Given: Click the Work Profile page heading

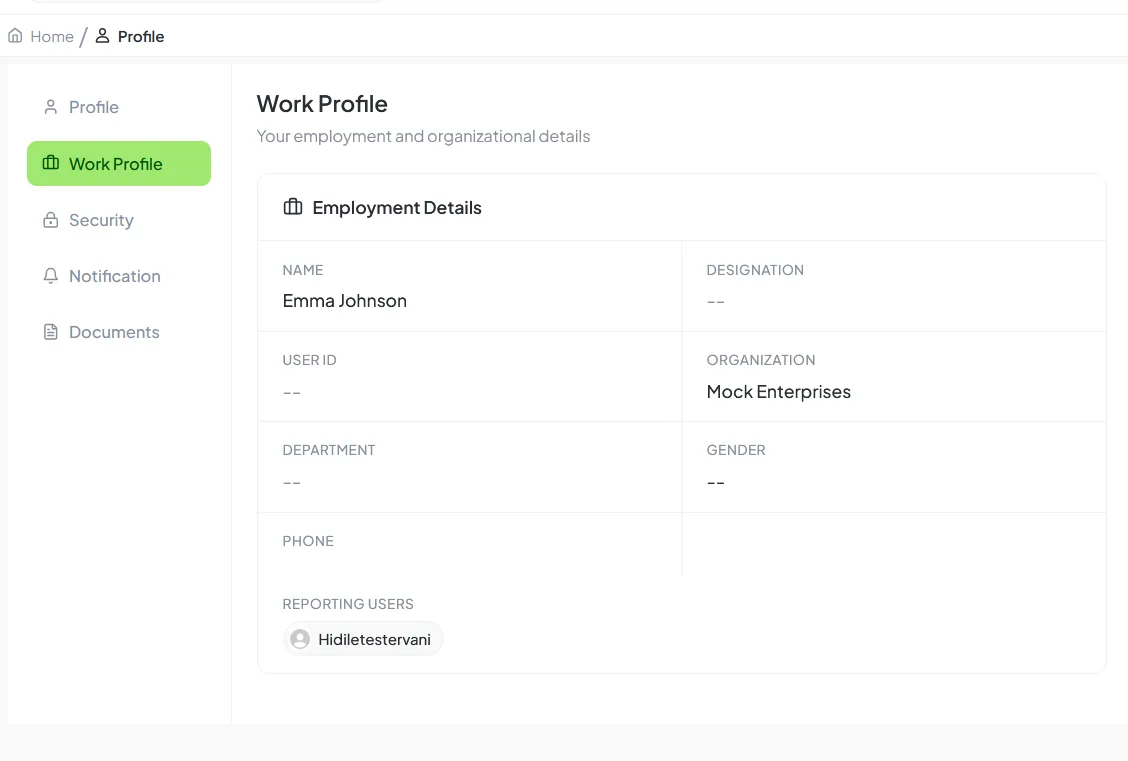Looking at the screenshot, I should tap(322, 103).
